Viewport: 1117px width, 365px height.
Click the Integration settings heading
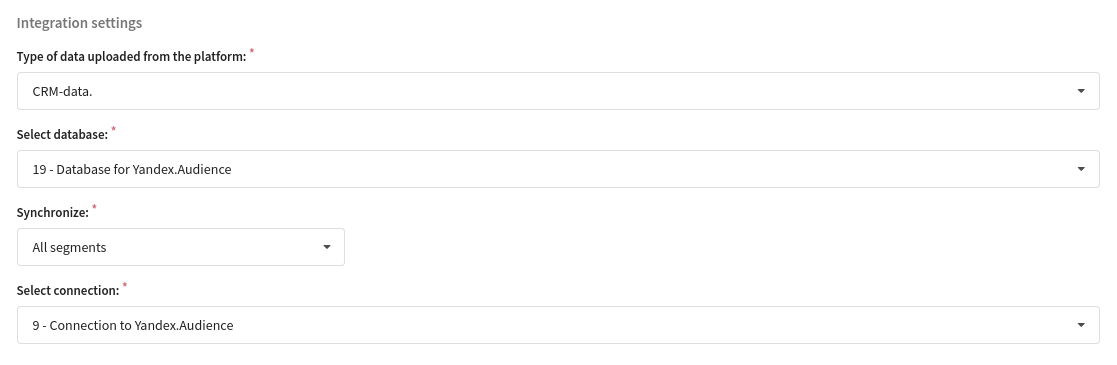pos(79,23)
